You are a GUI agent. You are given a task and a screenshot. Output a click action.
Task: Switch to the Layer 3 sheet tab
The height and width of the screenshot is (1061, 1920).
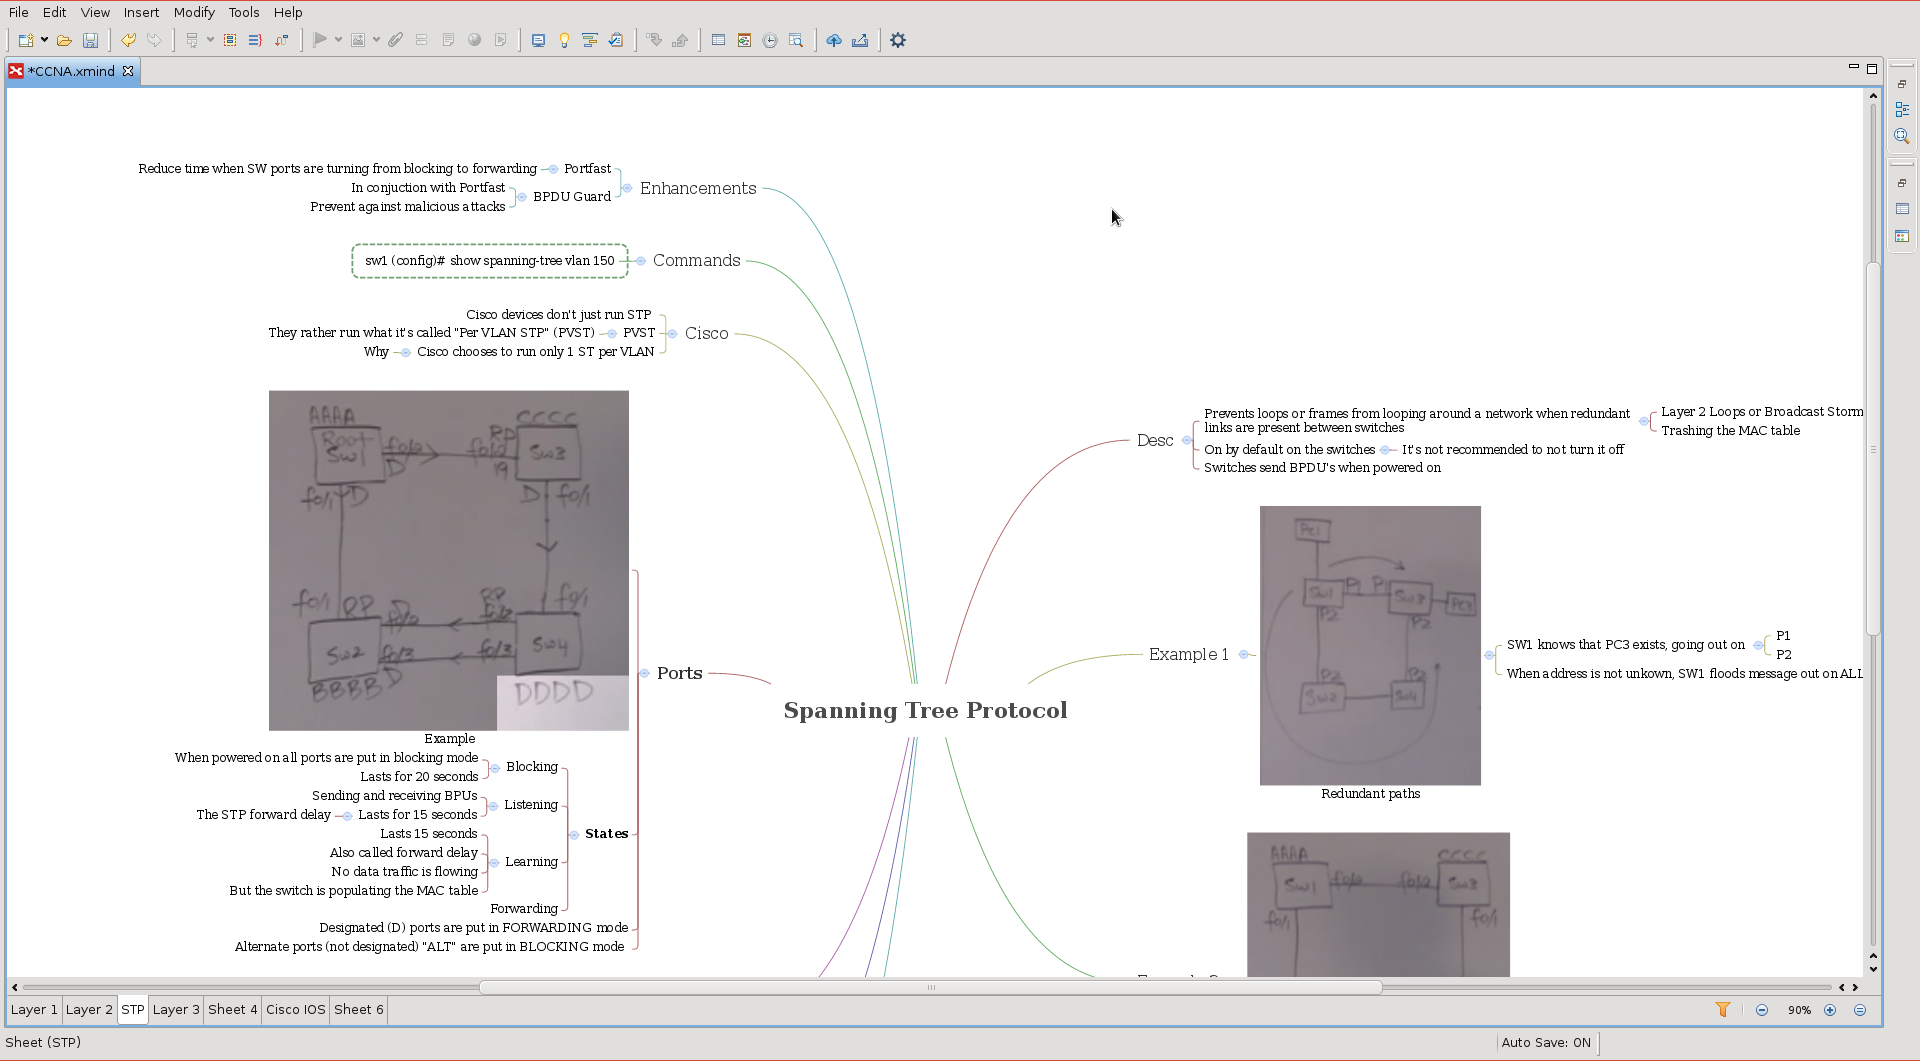pos(176,1010)
